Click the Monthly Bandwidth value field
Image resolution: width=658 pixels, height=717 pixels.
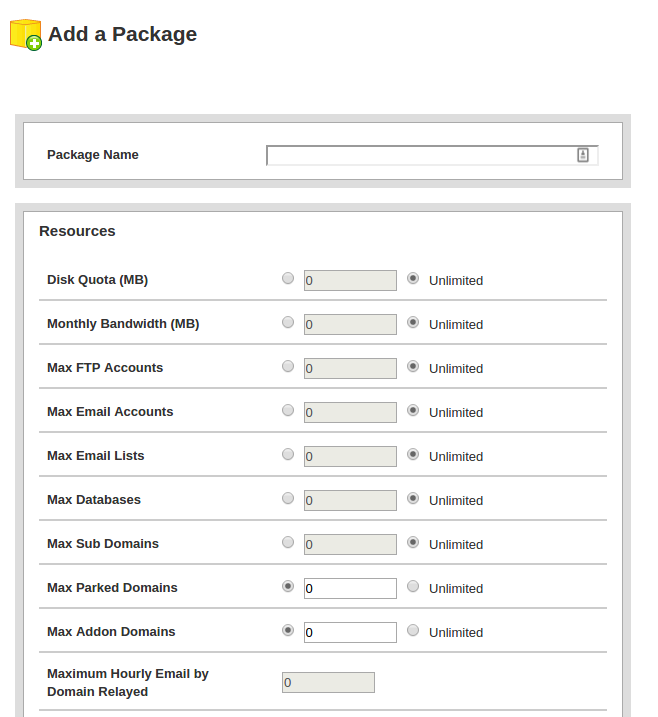(350, 324)
